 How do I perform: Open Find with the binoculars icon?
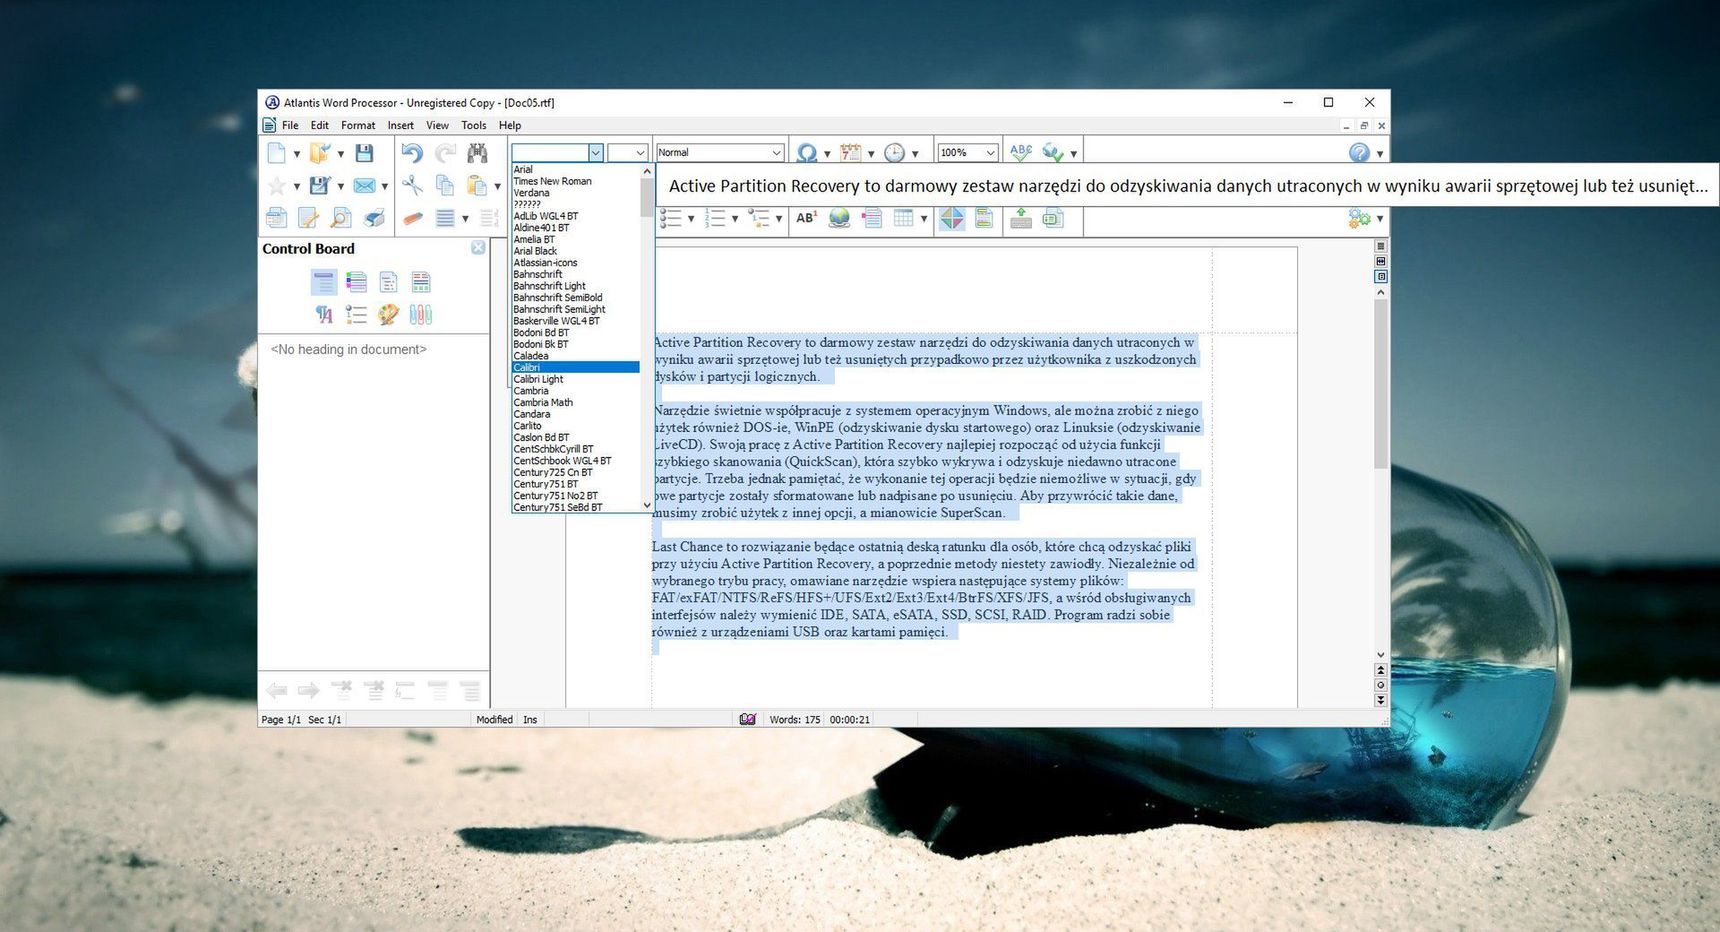pyautogui.click(x=478, y=153)
